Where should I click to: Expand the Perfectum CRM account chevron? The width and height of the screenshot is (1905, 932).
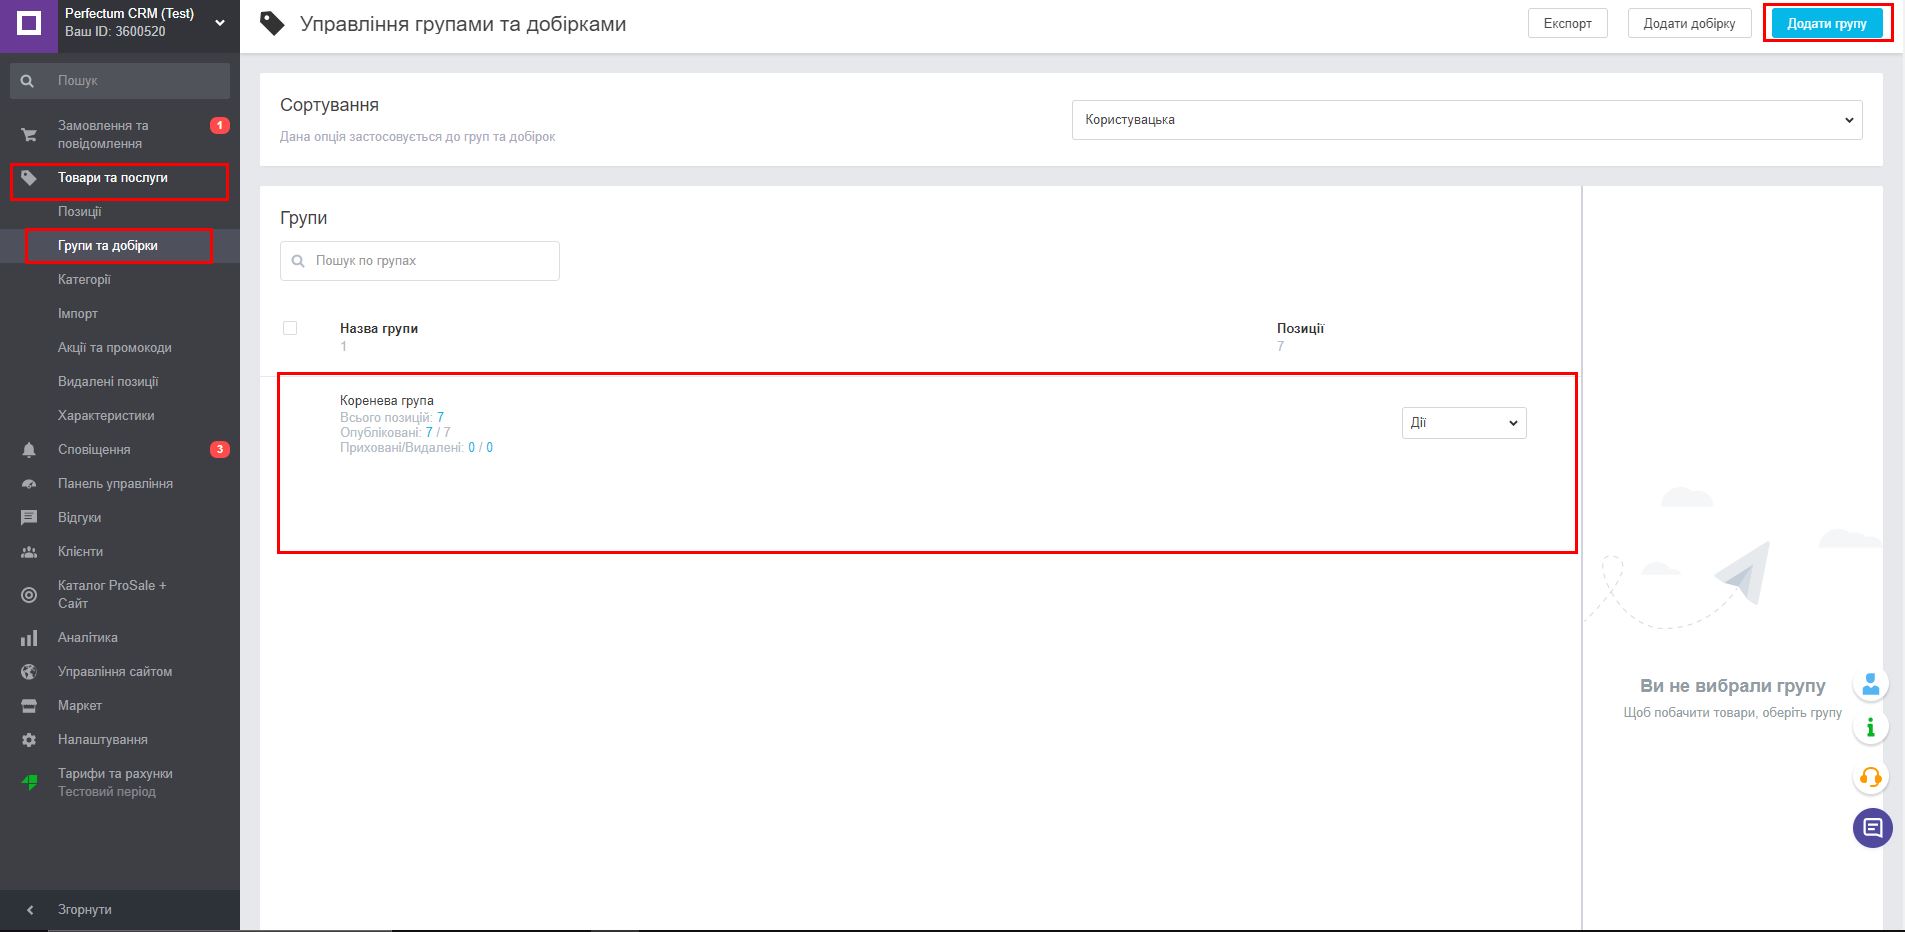(220, 23)
